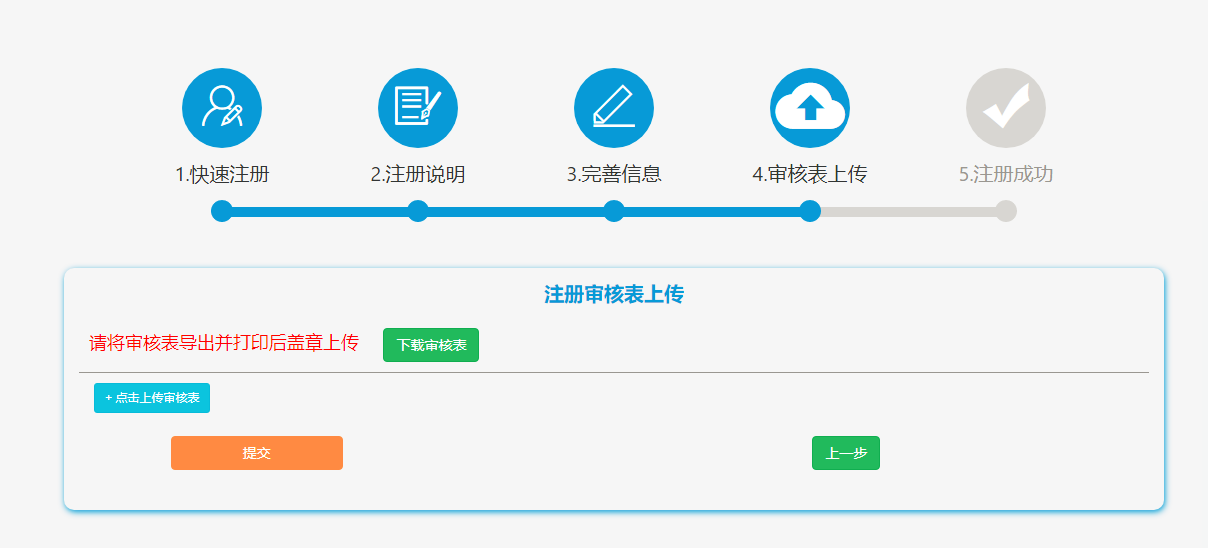Click the grey final progress dot
1208x548 pixels.
(1006, 211)
